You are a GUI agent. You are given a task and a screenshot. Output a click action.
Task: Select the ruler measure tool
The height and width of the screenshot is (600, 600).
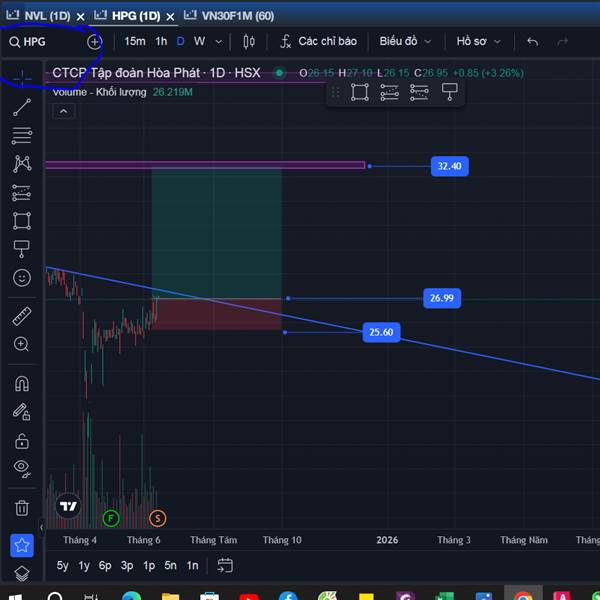(22, 316)
